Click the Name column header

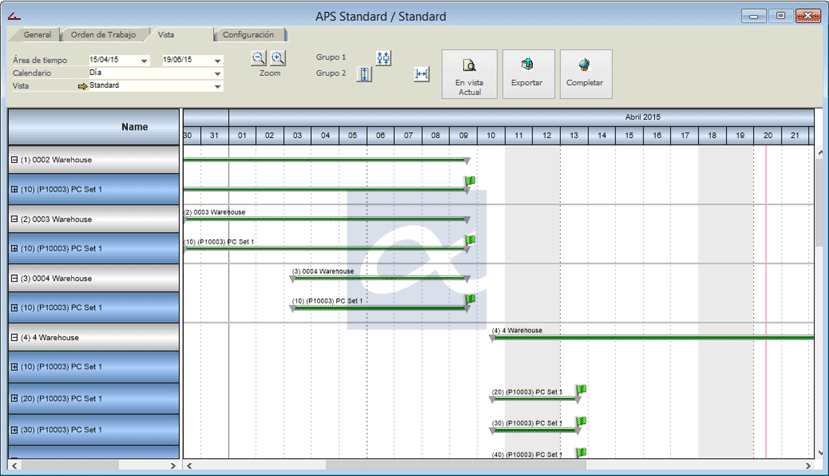(95, 127)
